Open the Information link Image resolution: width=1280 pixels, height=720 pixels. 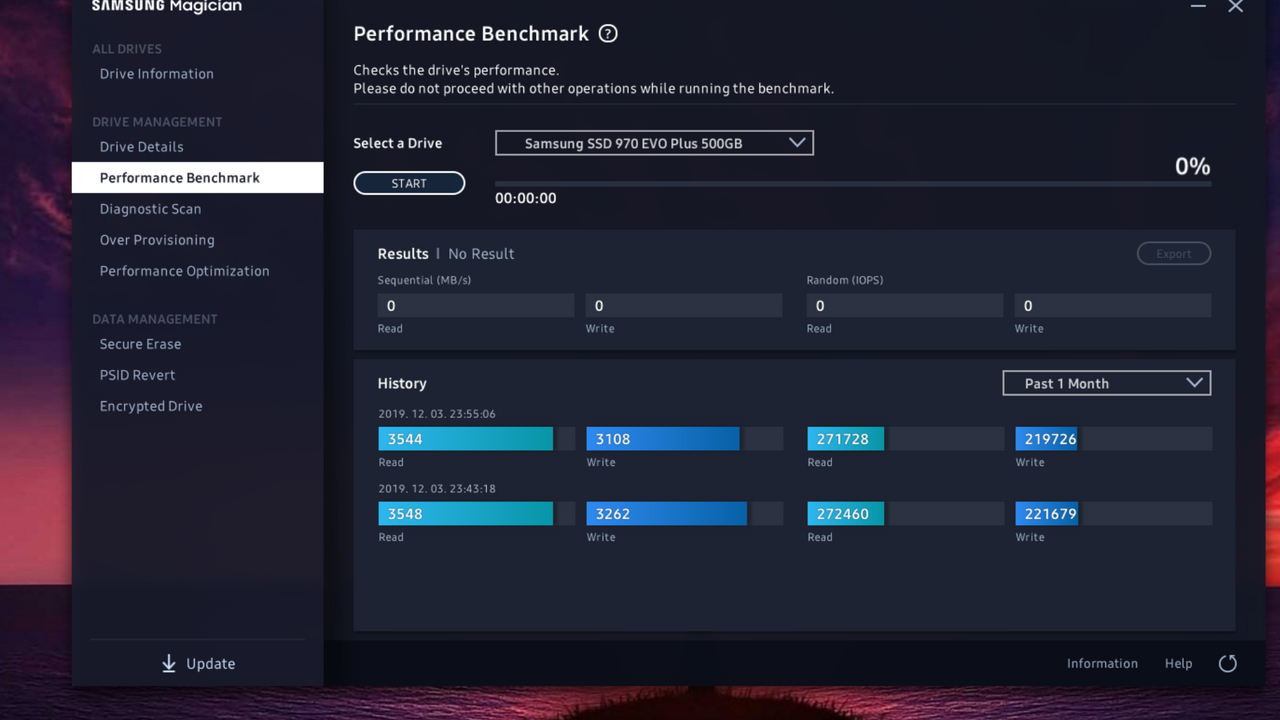point(1102,664)
